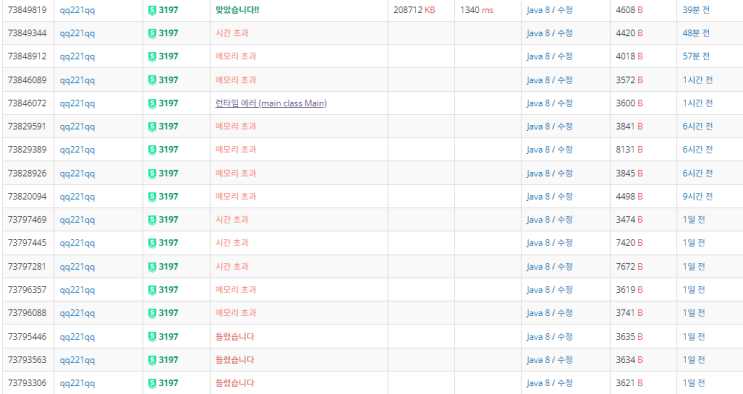Open the Java 8 source link in row 73793563

(538, 360)
